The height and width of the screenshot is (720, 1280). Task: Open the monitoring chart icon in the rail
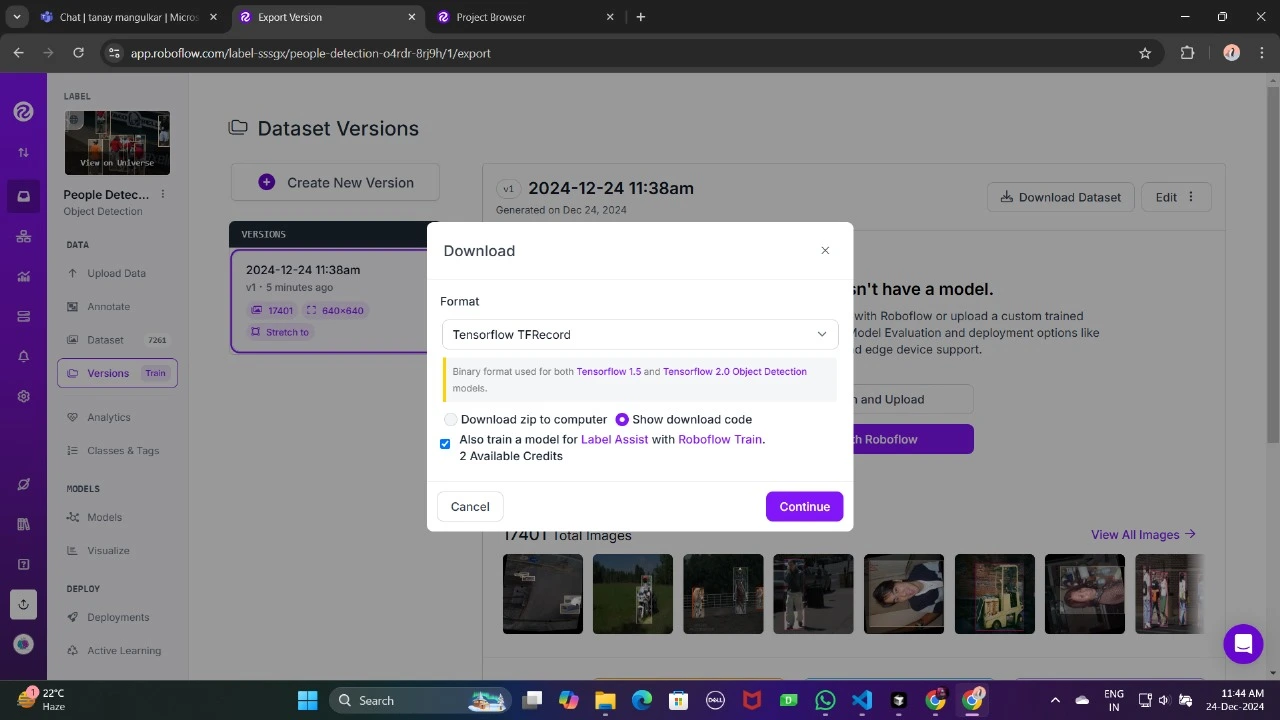click(23, 277)
